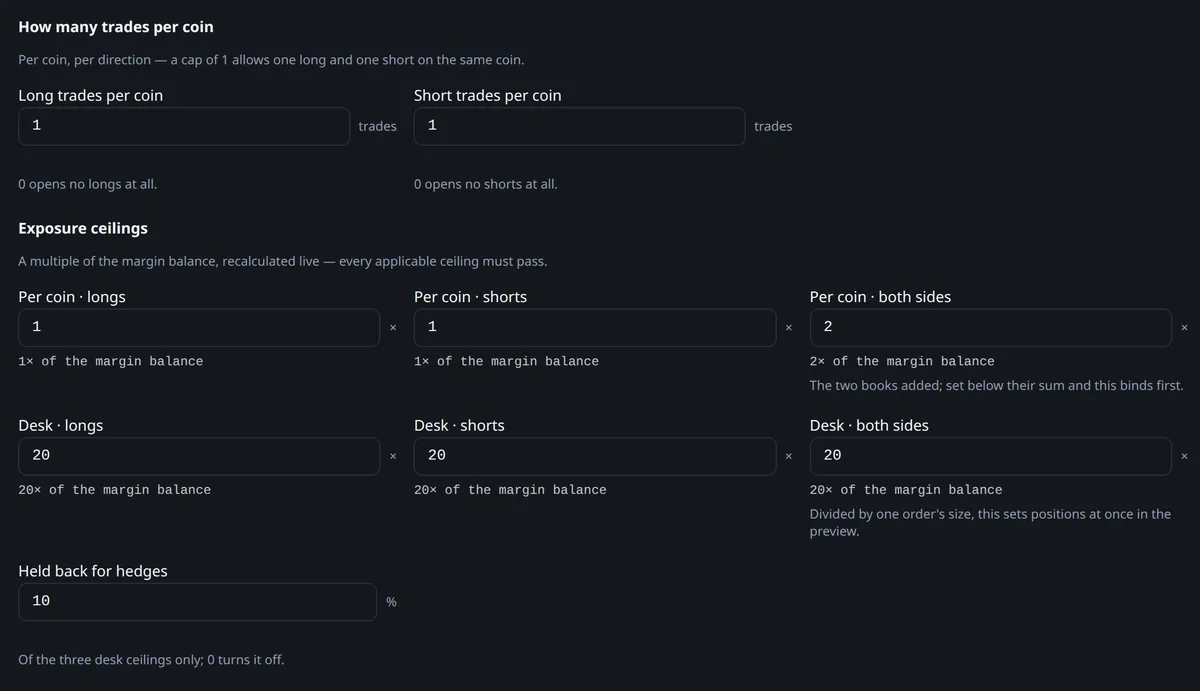Viewport: 1200px width, 691px height.
Task: Click the 'Per coin · both sides' label
Action: click(880, 297)
